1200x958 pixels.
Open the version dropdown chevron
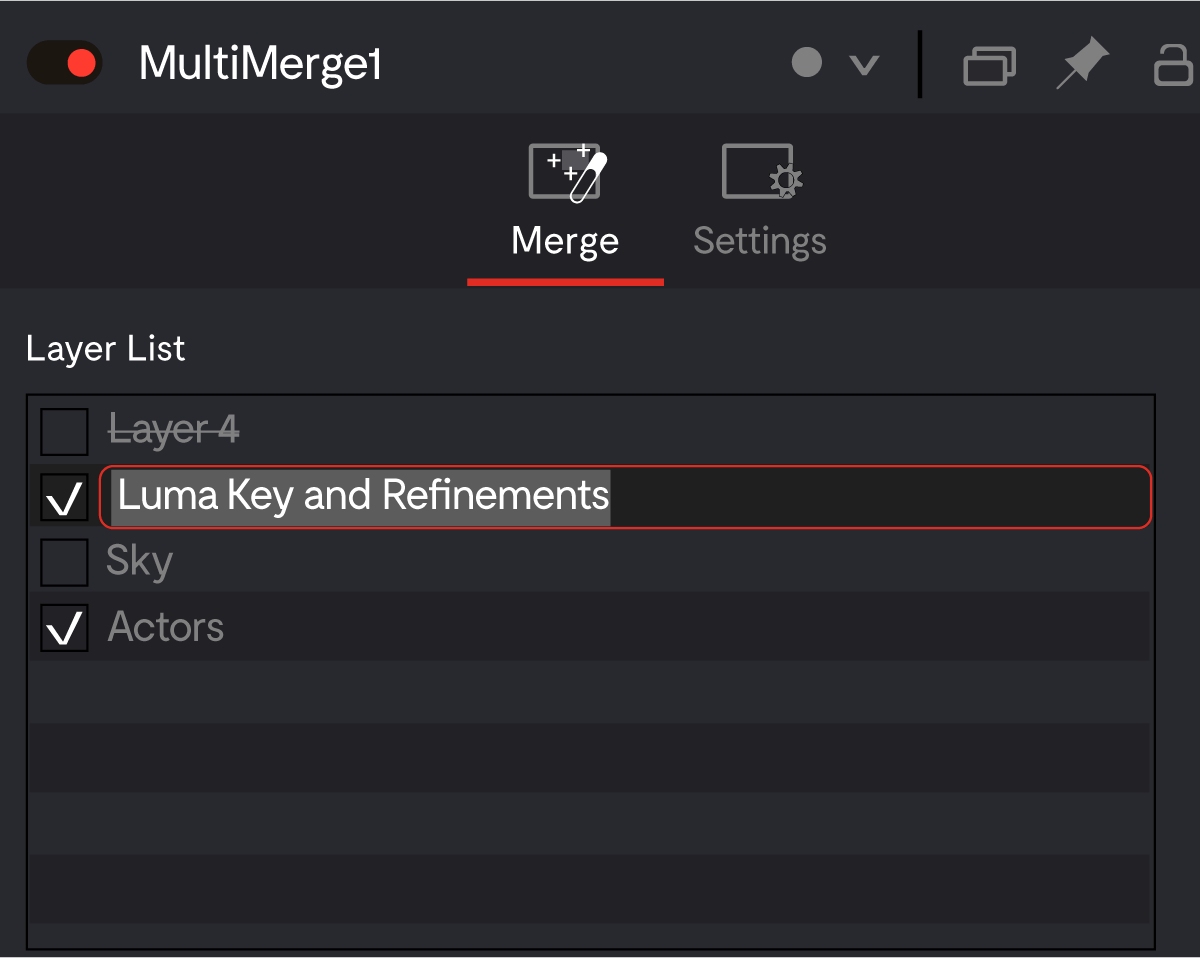click(x=862, y=64)
